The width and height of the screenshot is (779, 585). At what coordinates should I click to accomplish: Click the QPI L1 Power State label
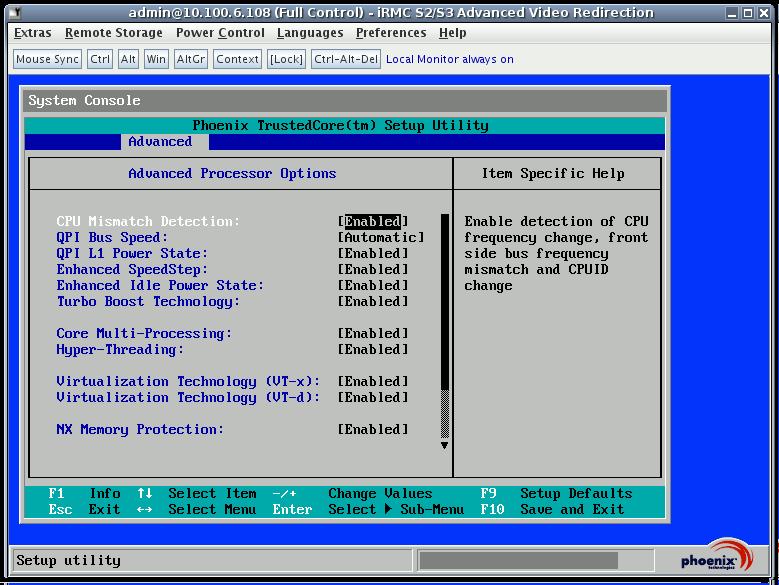pos(132,253)
